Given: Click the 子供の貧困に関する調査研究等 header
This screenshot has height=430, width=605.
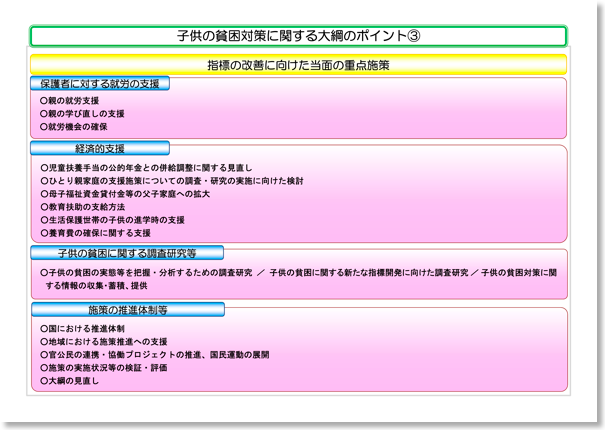Looking at the screenshot, I should pyautogui.click(x=127, y=253).
